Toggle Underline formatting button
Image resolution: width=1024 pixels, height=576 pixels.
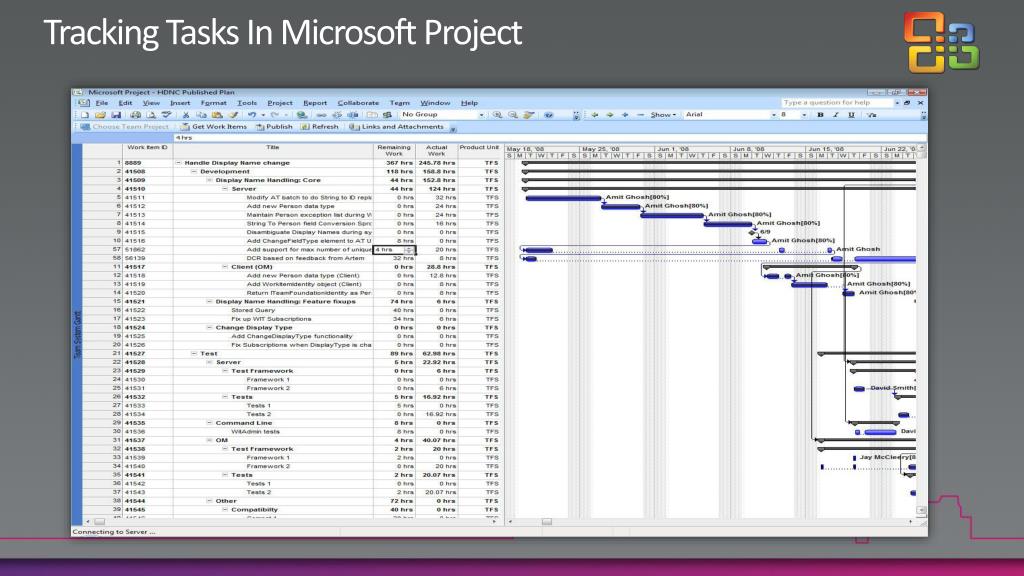point(852,115)
